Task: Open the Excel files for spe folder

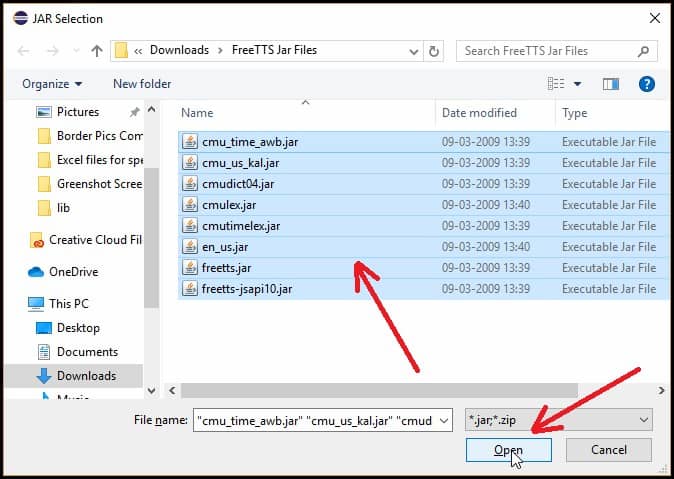Action: (90, 160)
